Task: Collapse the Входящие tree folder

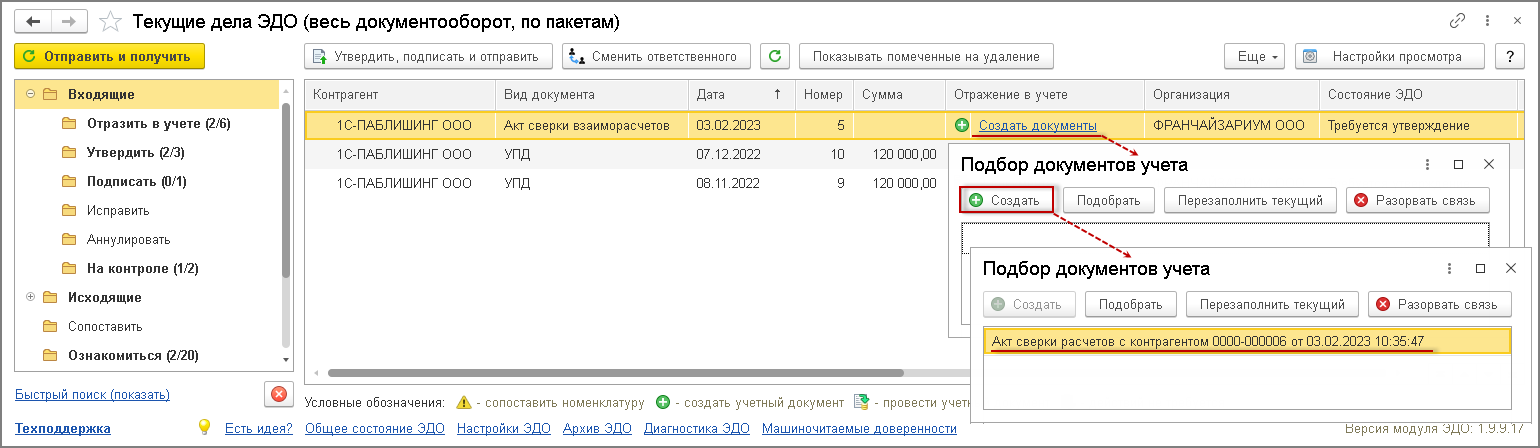Action: [31, 94]
